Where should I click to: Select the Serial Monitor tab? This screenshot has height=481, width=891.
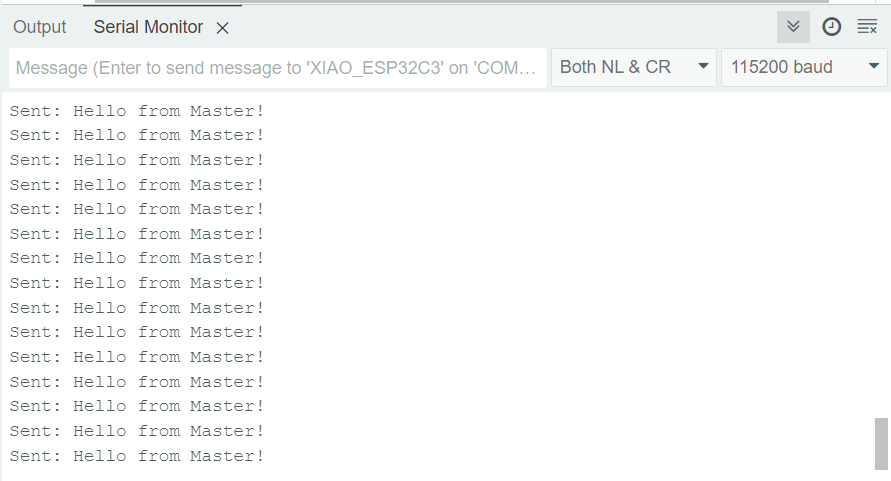pyautogui.click(x=148, y=27)
